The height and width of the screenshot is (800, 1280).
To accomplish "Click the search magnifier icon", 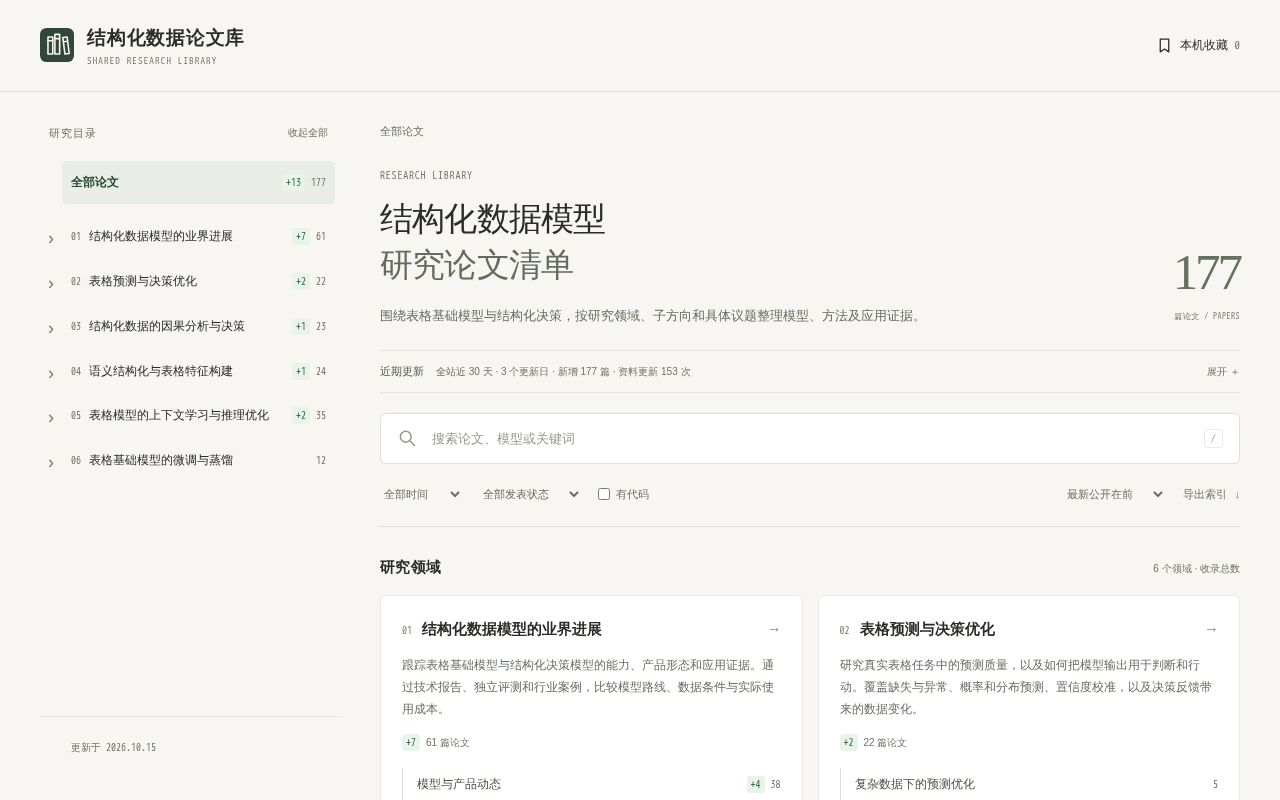I will coord(407,438).
